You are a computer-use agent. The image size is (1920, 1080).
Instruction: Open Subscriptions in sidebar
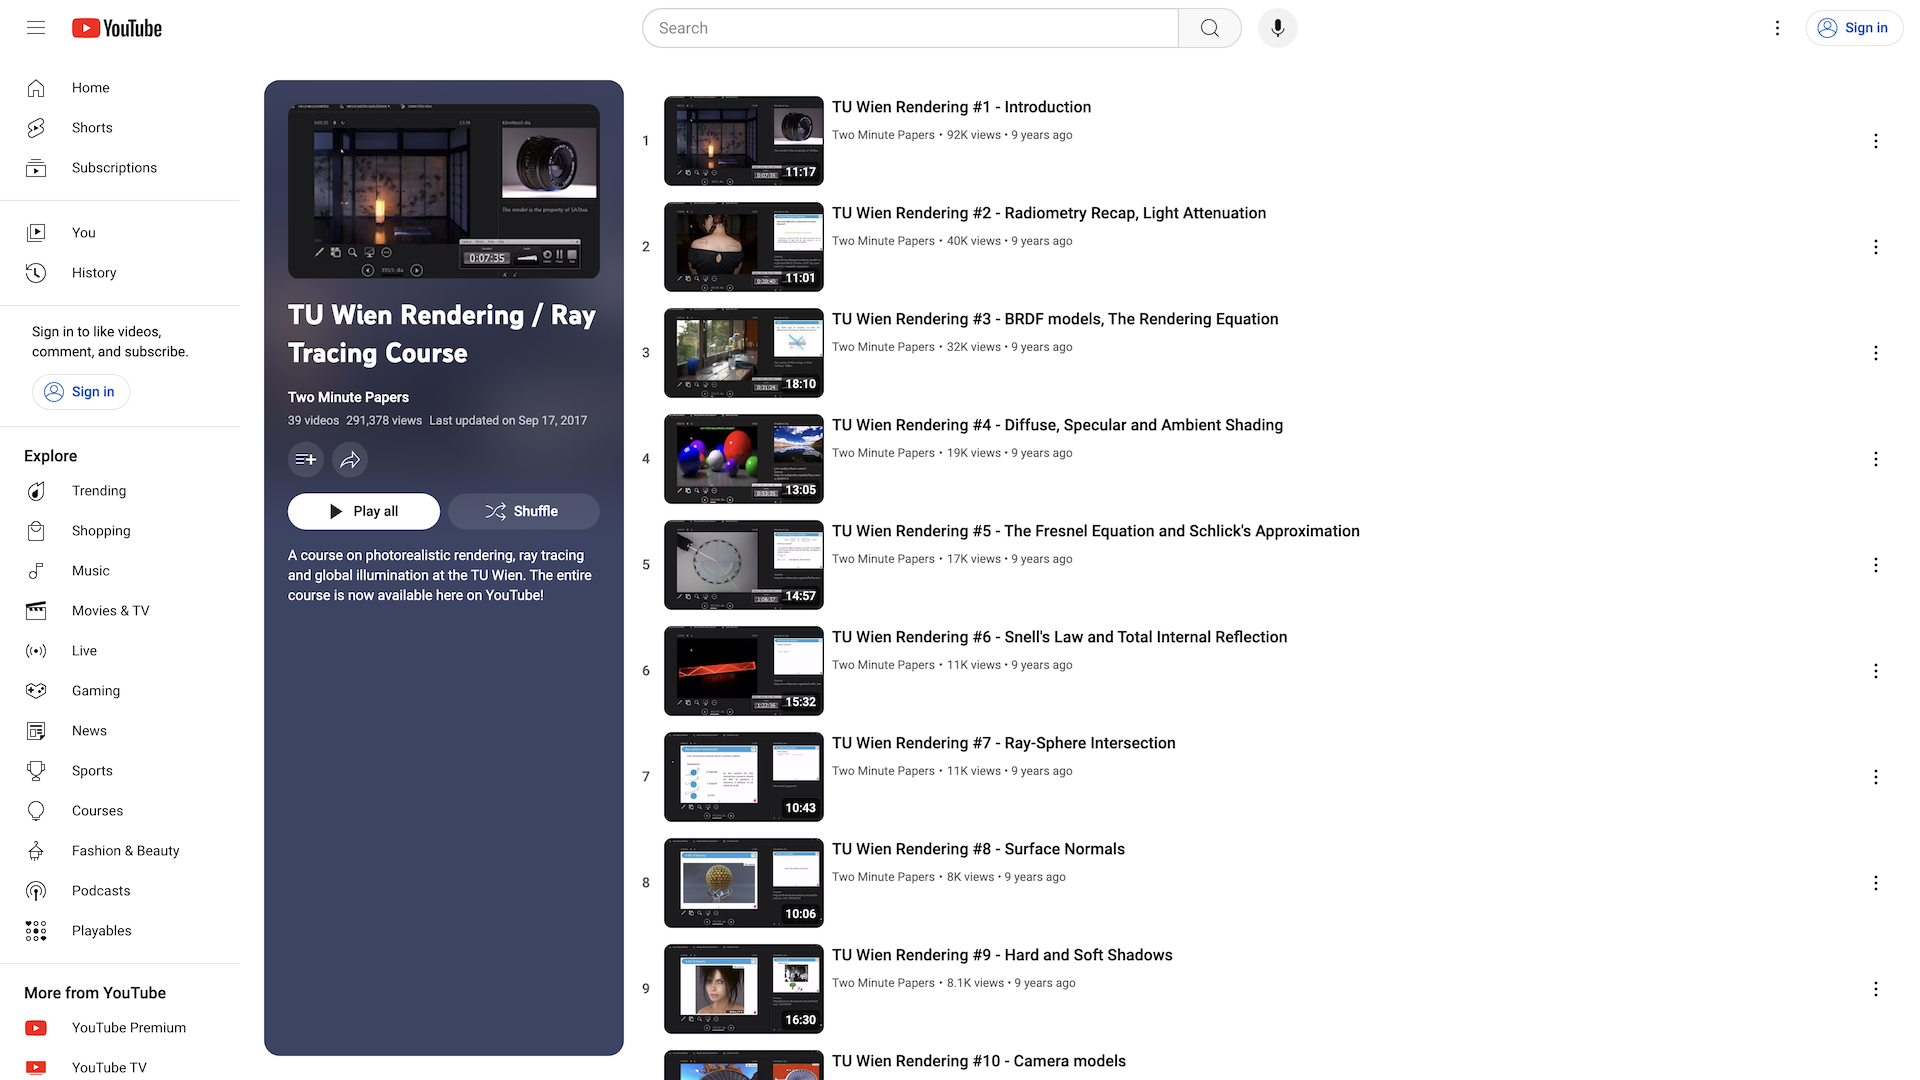click(x=120, y=168)
